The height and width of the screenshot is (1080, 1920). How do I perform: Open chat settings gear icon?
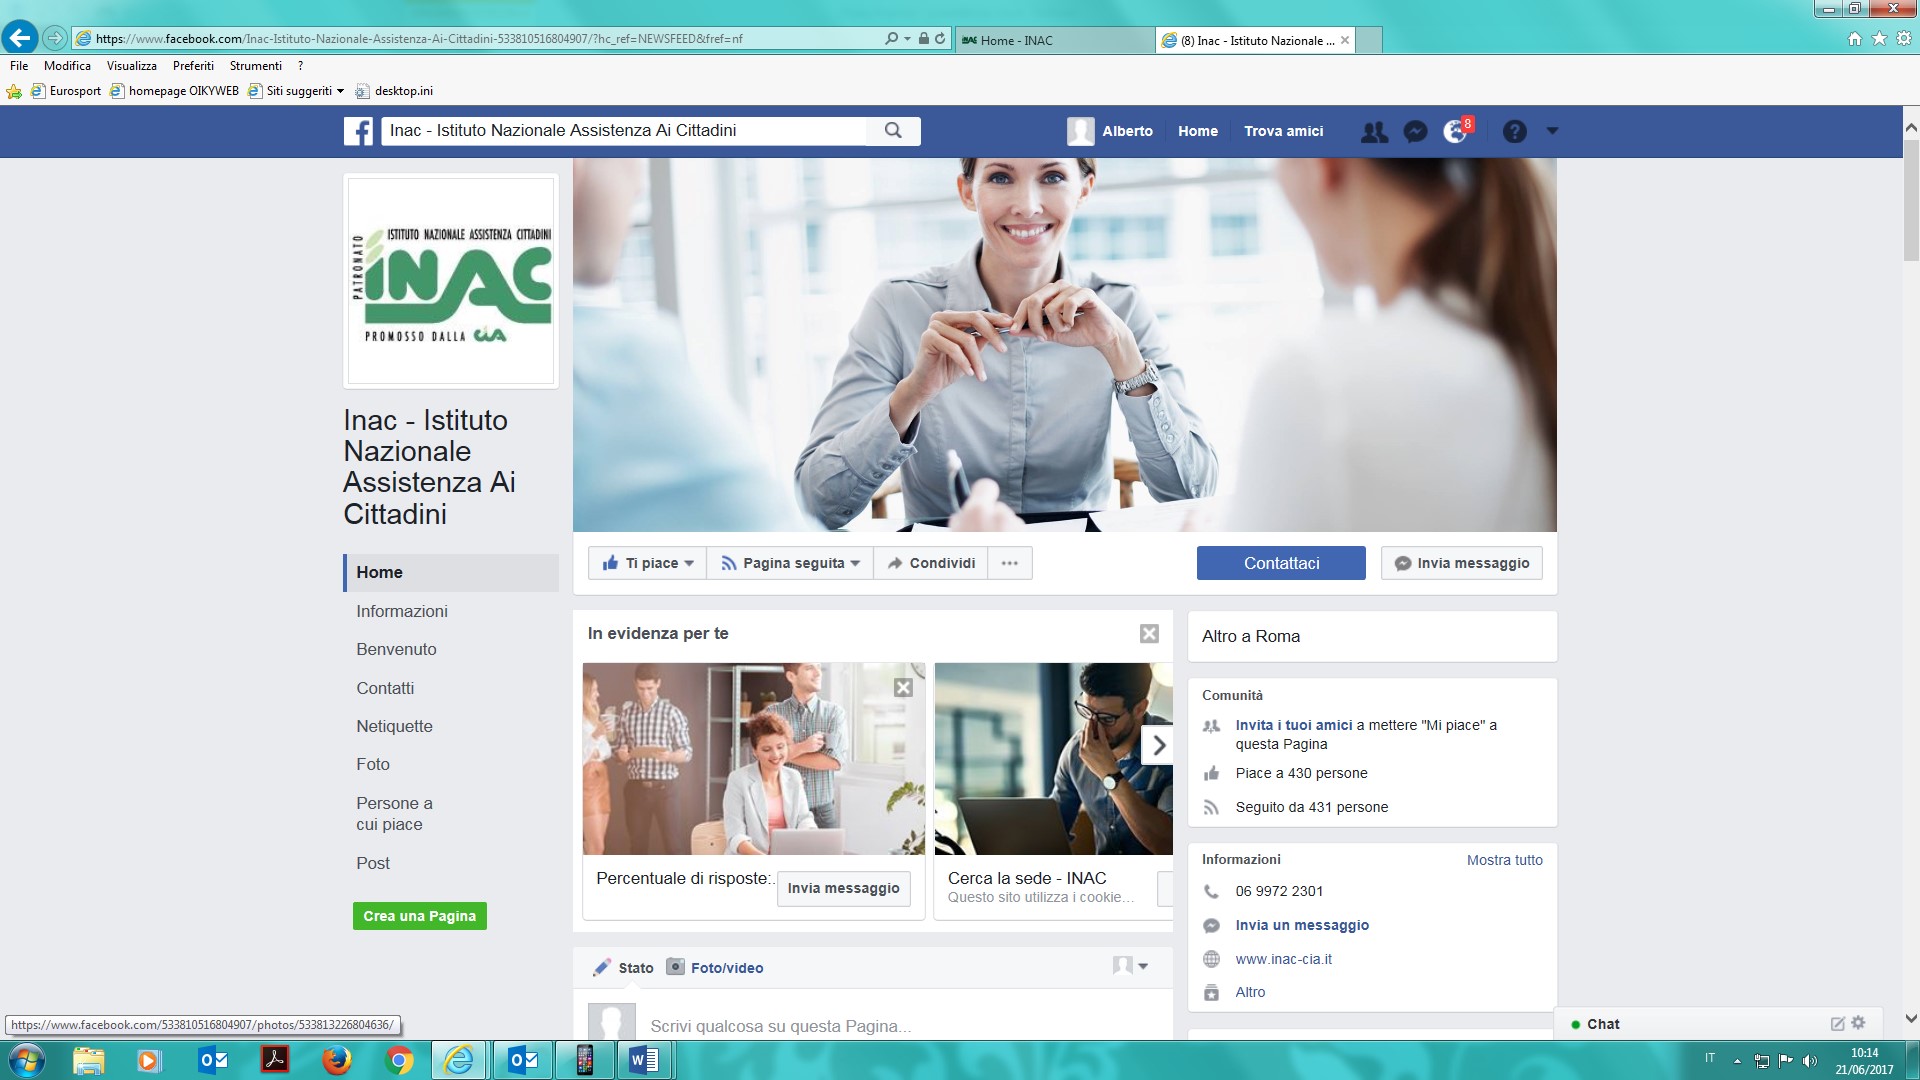tap(1858, 1023)
